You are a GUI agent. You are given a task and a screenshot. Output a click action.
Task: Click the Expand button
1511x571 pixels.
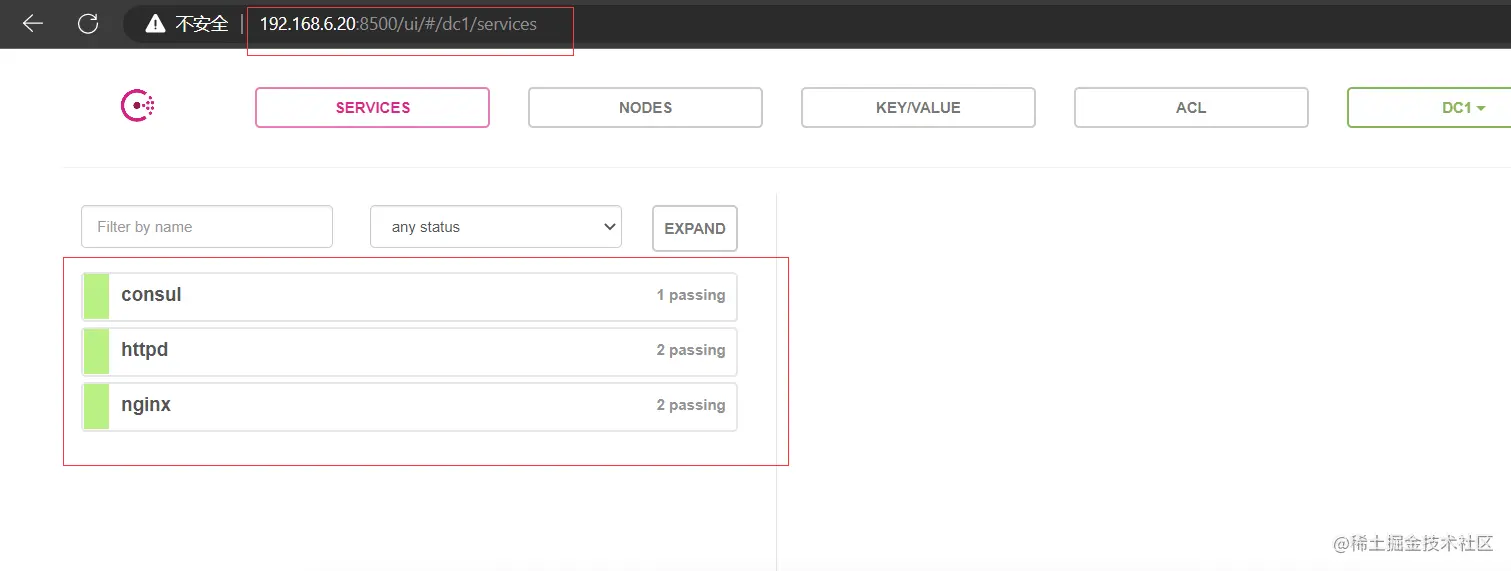(695, 228)
